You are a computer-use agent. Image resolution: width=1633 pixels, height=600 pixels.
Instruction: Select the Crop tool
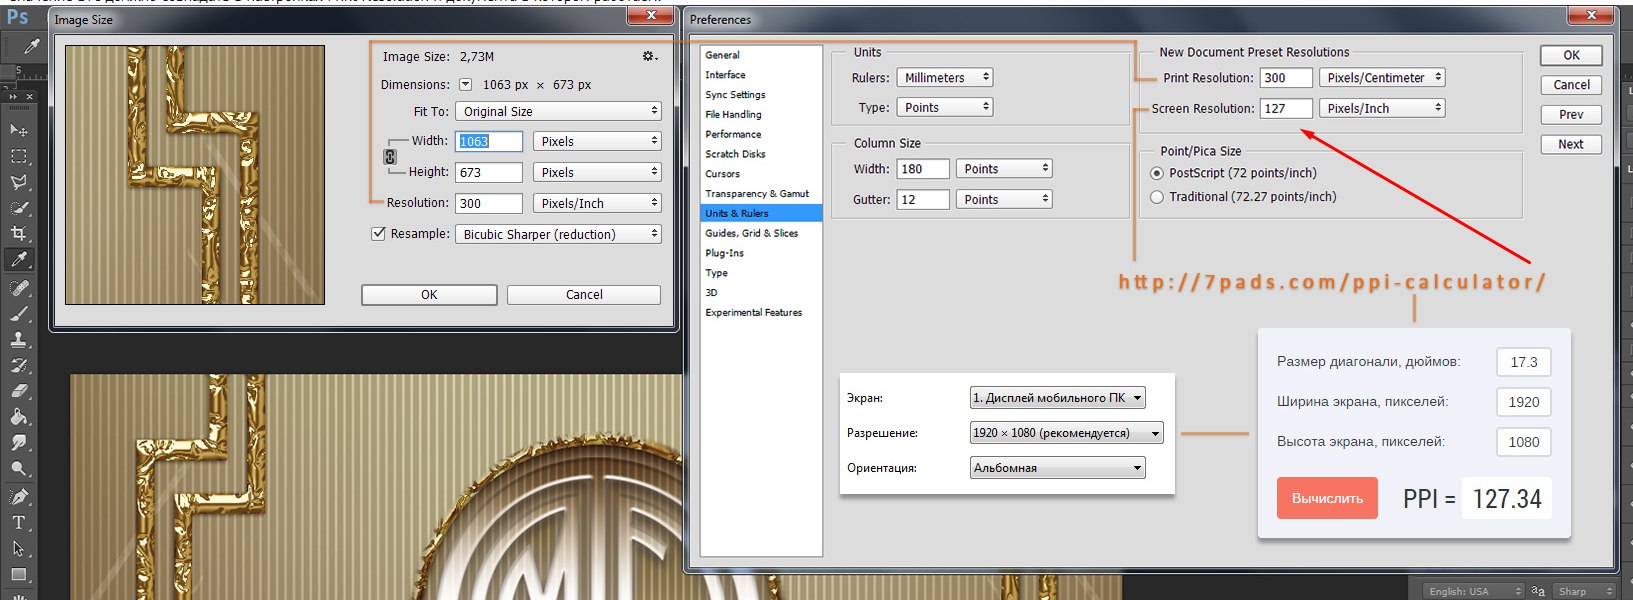click(x=18, y=234)
